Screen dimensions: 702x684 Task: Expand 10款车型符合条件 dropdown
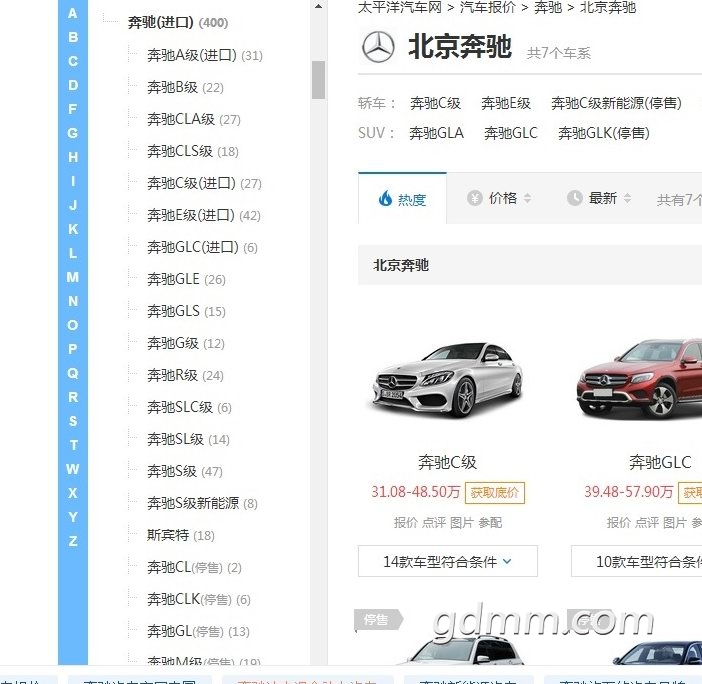pyautogui.click(x=637, y=561)
